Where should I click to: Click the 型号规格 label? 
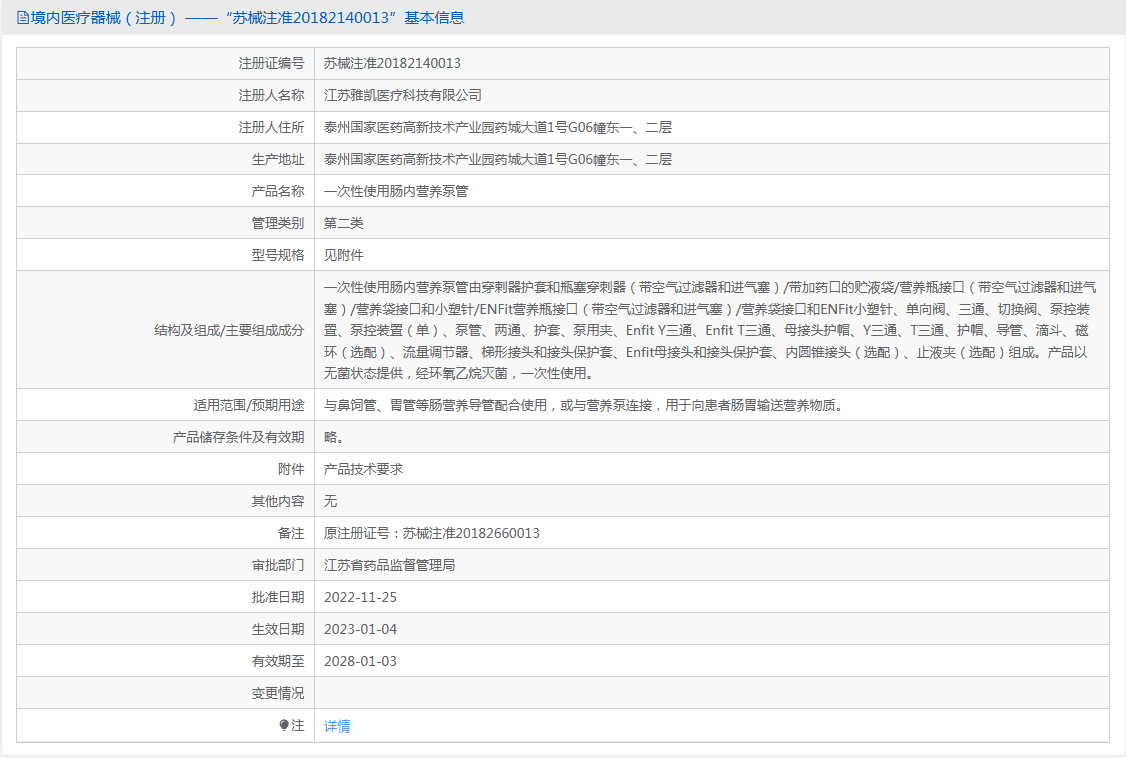(x=278, y=255)
